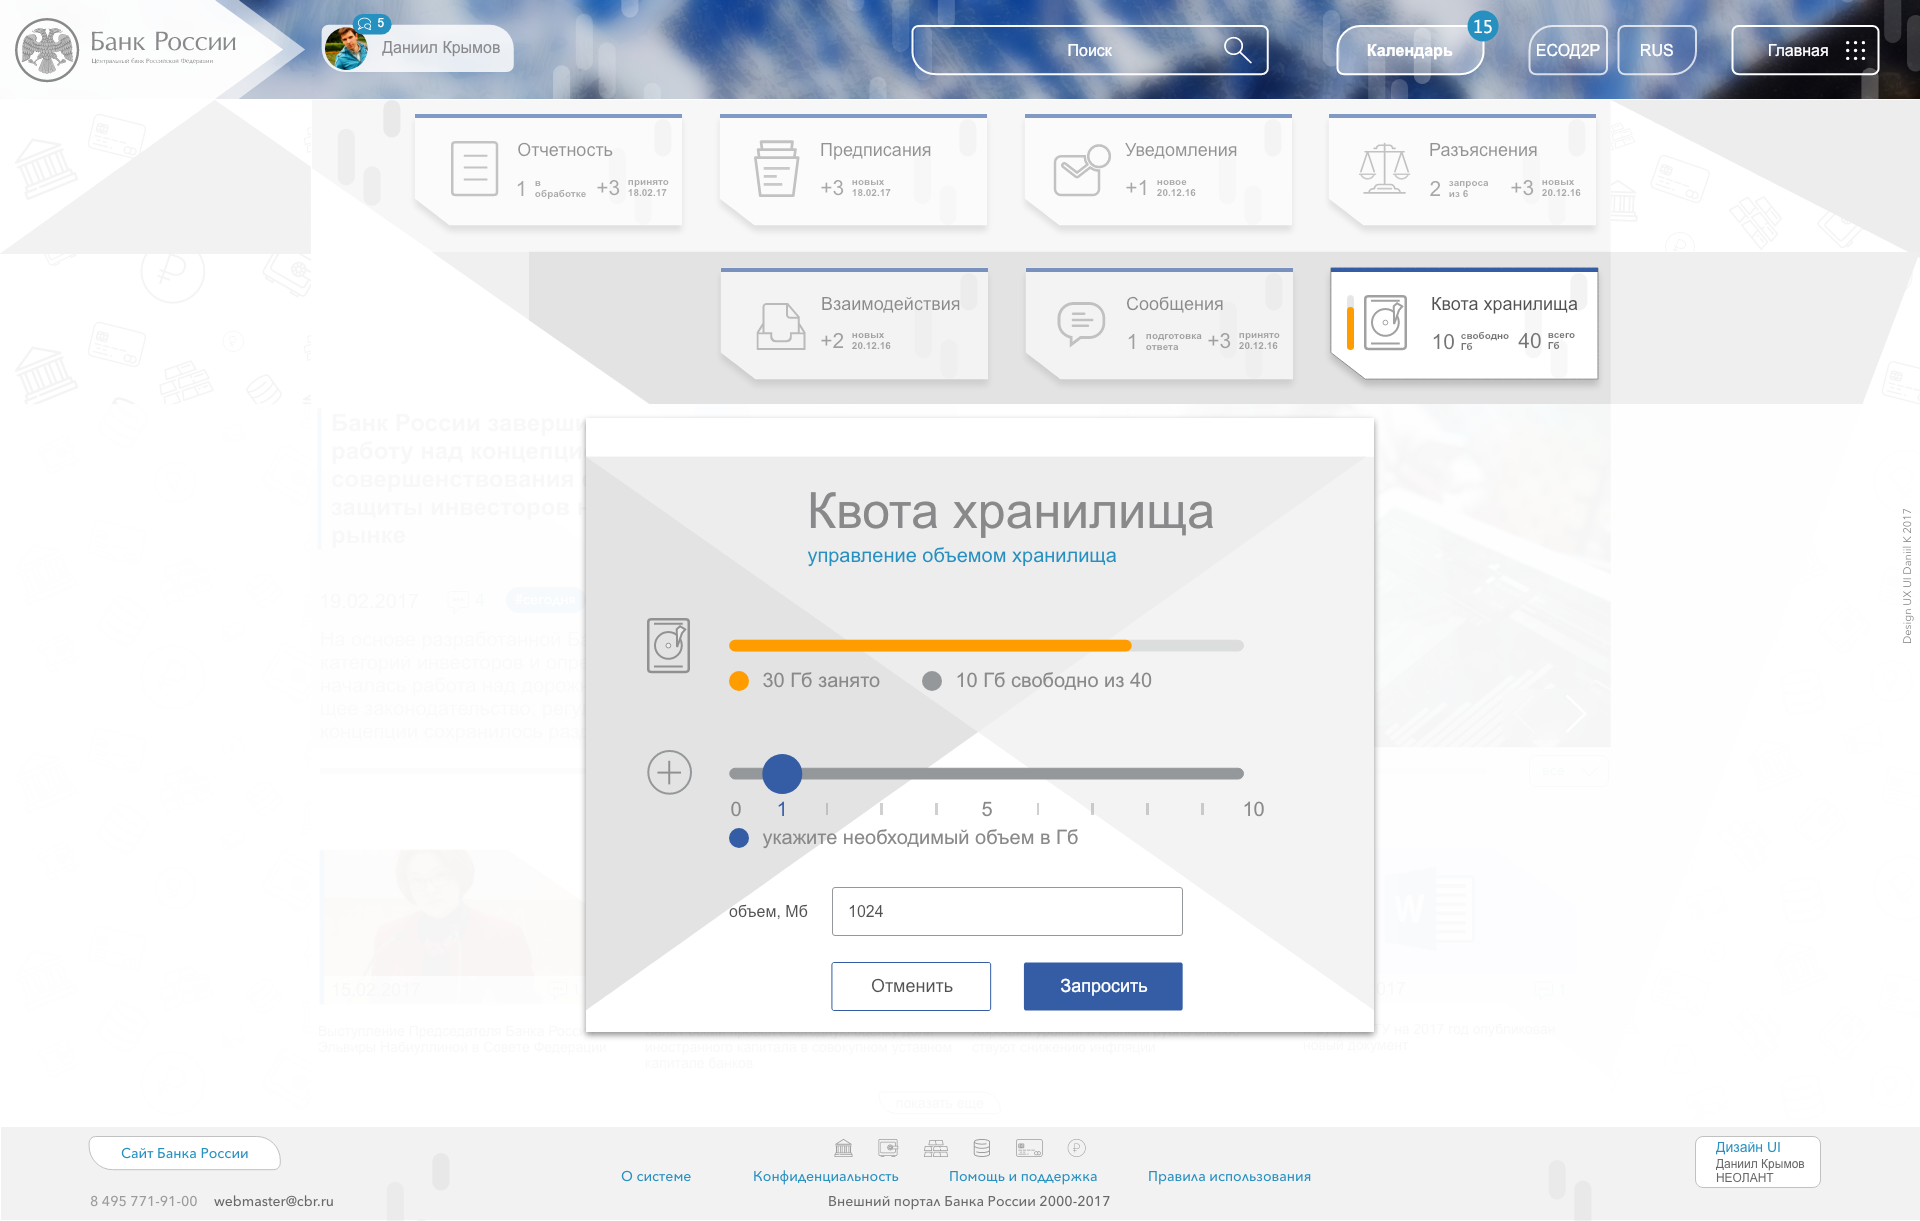Open the Предписания tile

pyautogui.click(x=853, y=170)
